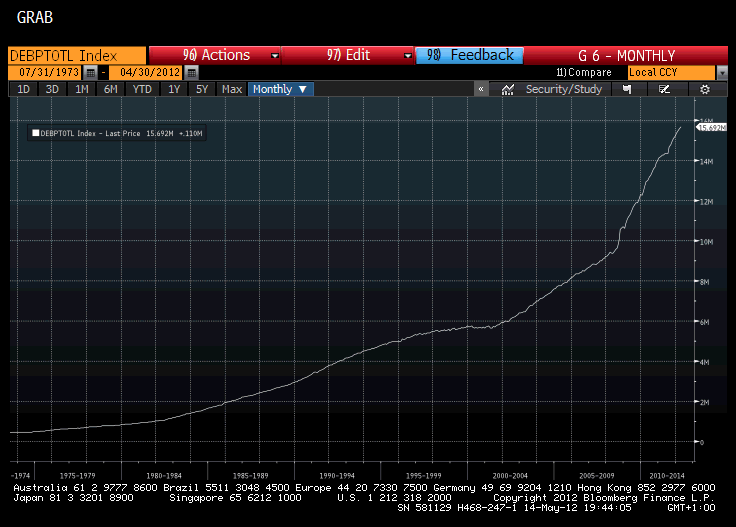Screen dimensions: 736x527
Task: Click the Local CCY currency field
Action: [x=671, y=73]
